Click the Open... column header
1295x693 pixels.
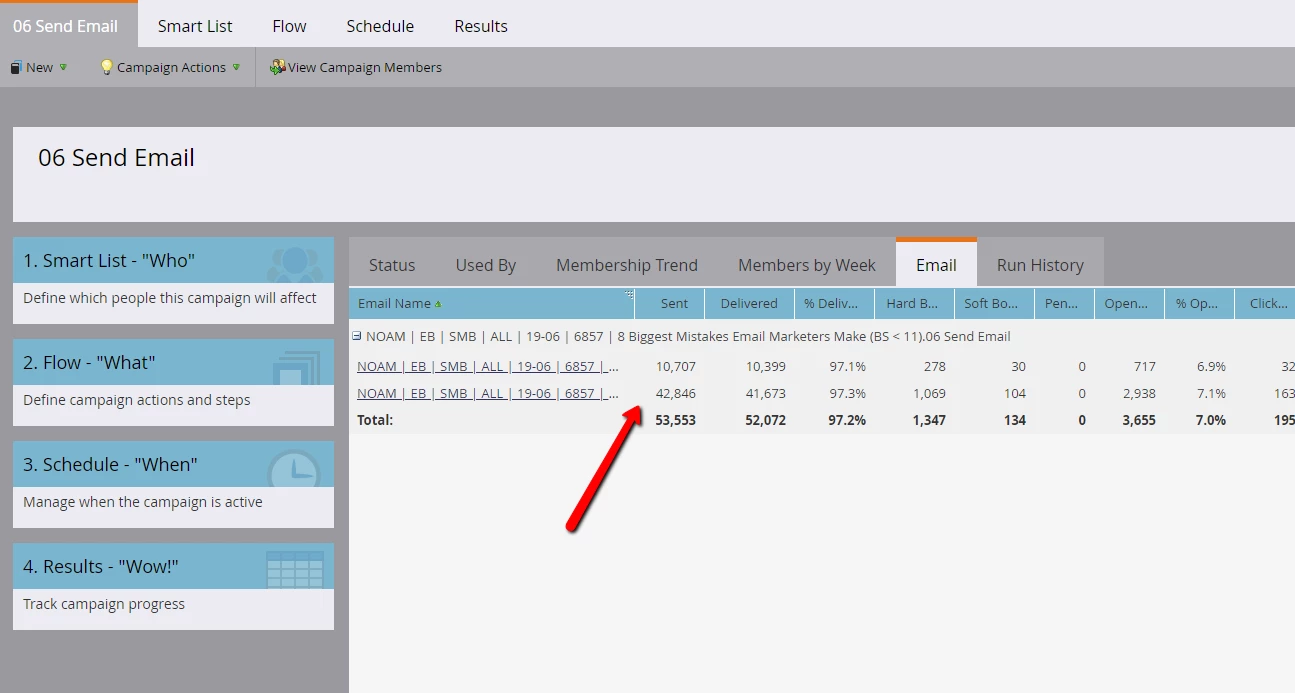[x=1129, y=304]
